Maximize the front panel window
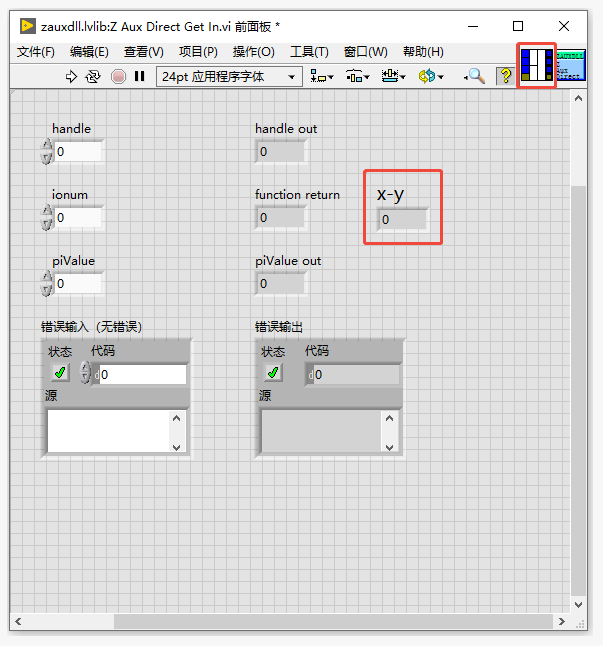This screenshot has width=603, height=646. [x=518, y=26]
